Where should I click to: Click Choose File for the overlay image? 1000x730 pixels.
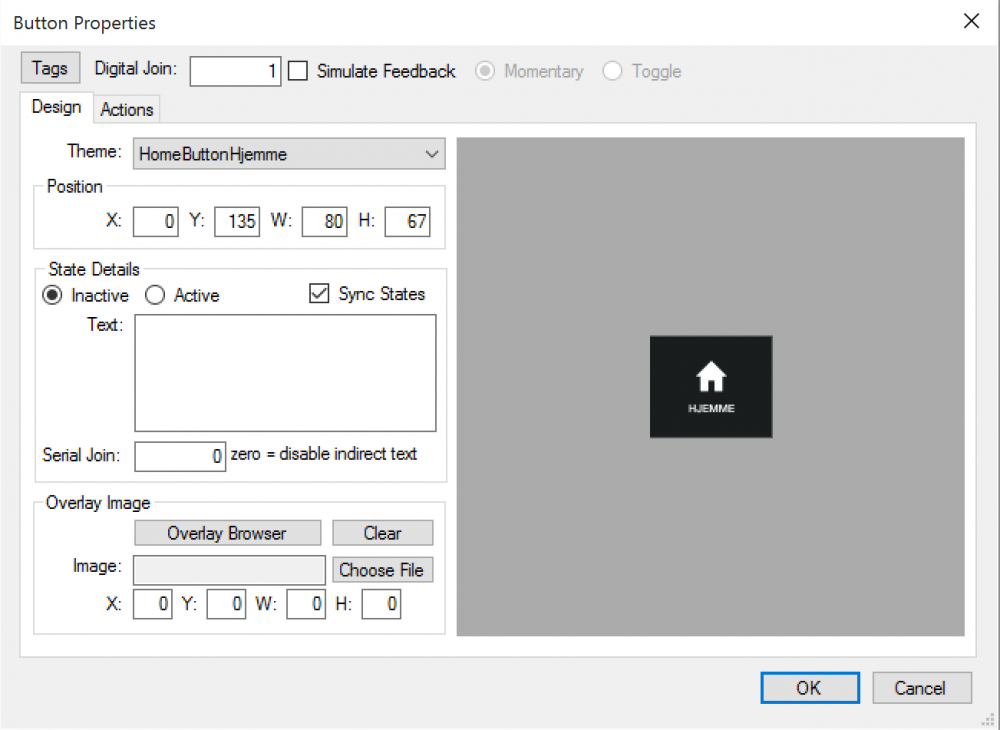(382, 570)
